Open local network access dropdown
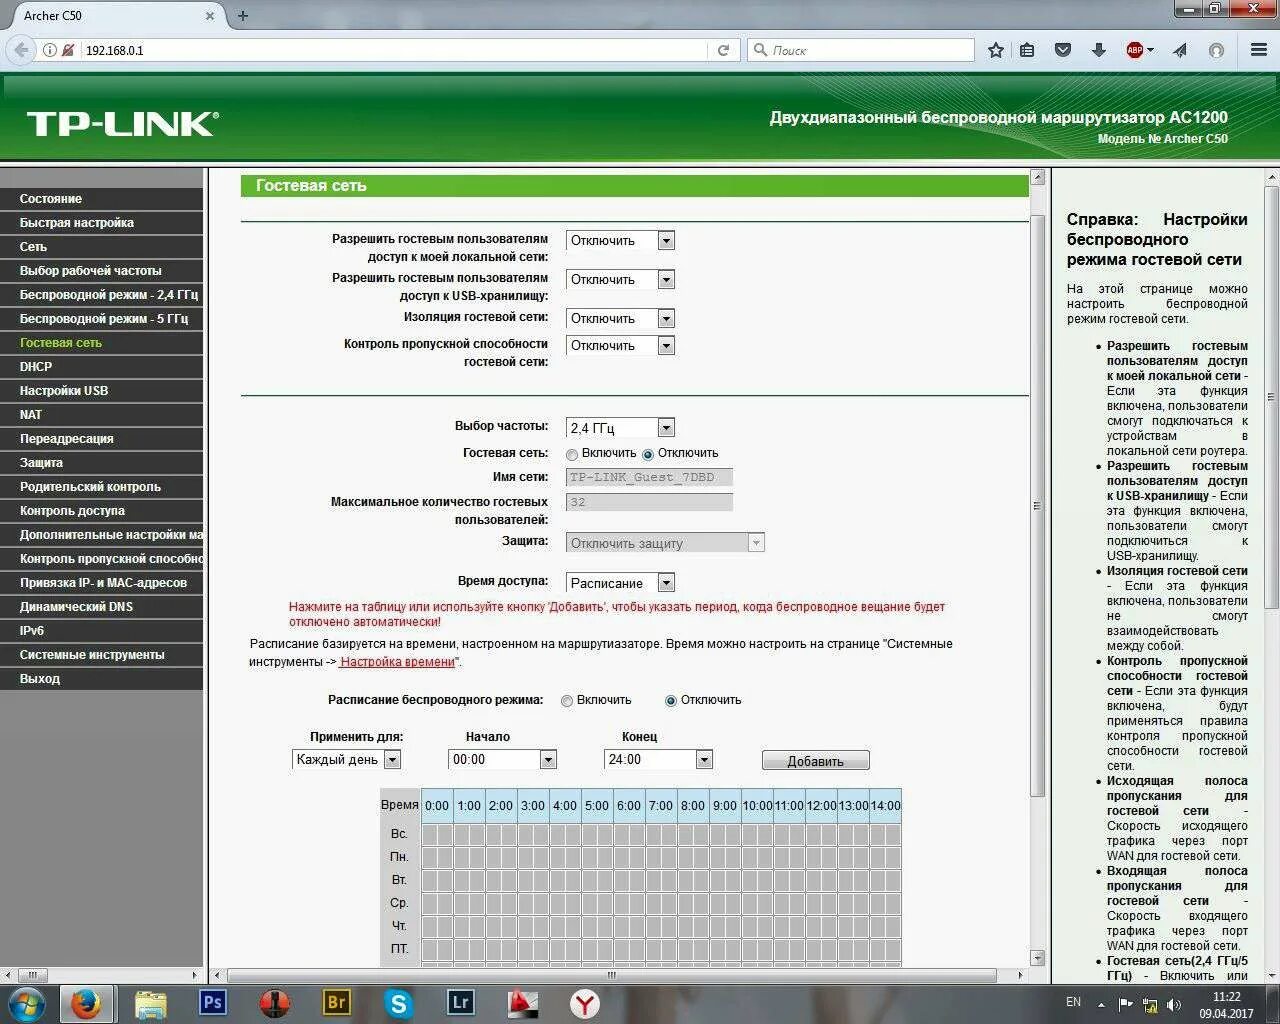The image size is (1280, 1024). (x=620, y=240)
